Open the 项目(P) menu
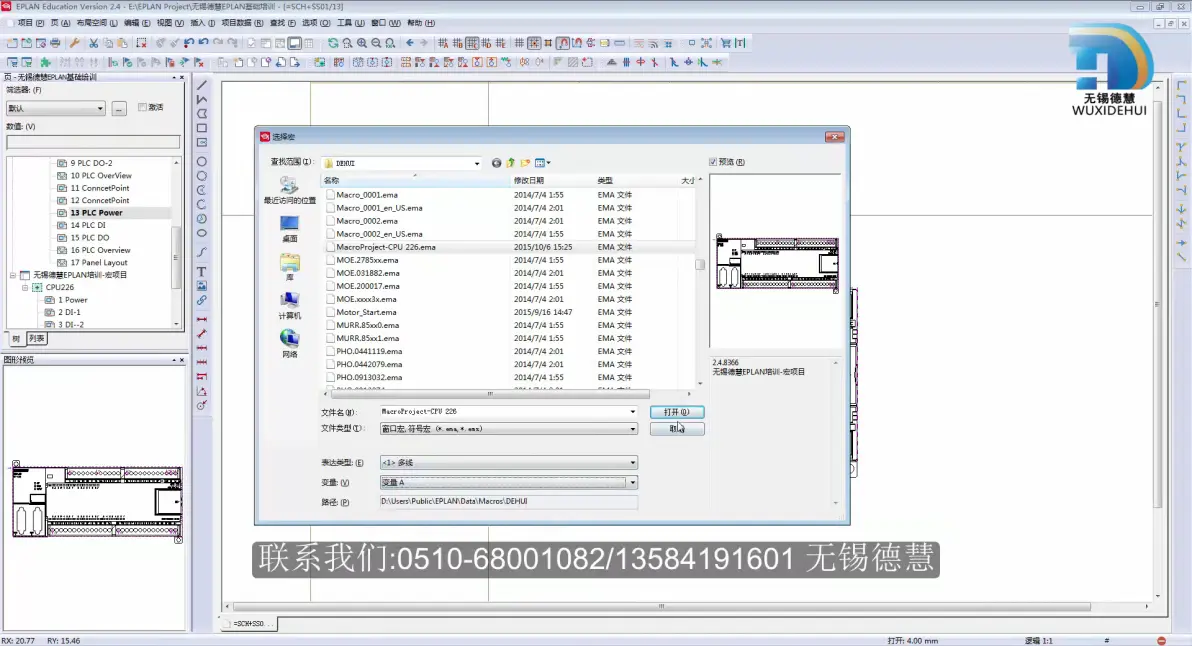Viewport: 1192px width, 646px height. [x=30, y=23]
